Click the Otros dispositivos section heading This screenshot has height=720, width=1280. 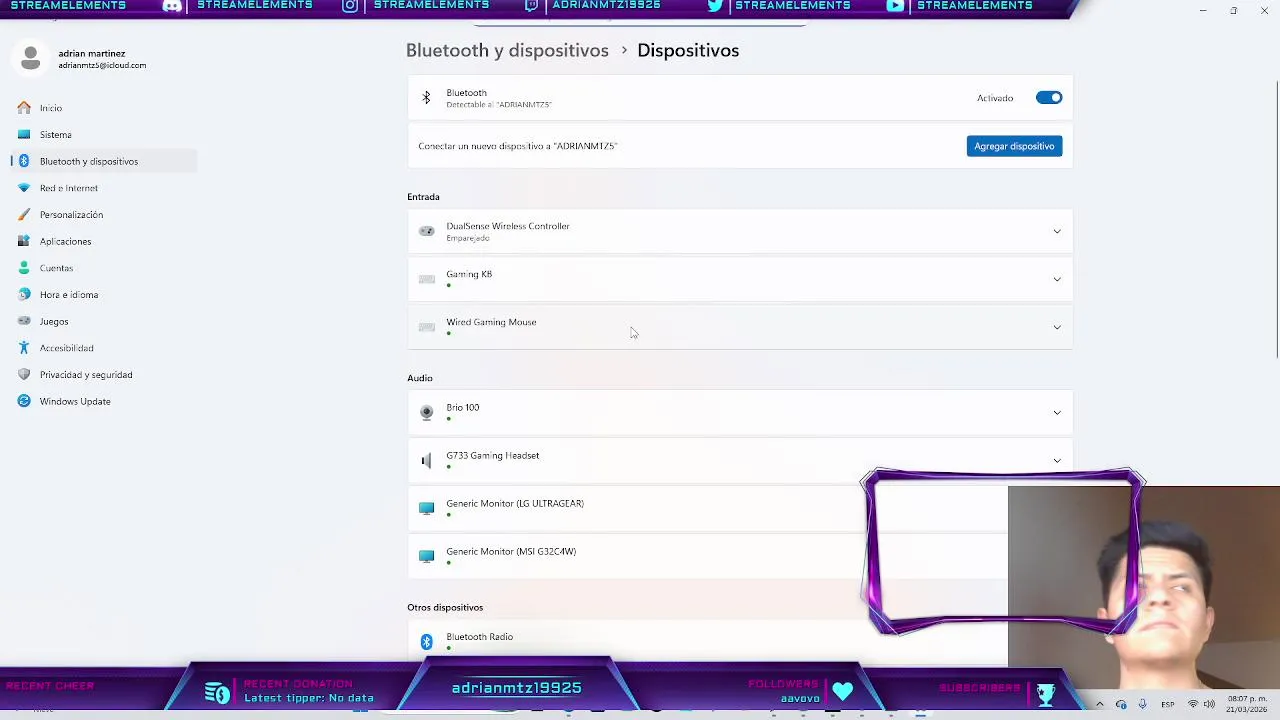pyautogui.click(x=445, y=607)
